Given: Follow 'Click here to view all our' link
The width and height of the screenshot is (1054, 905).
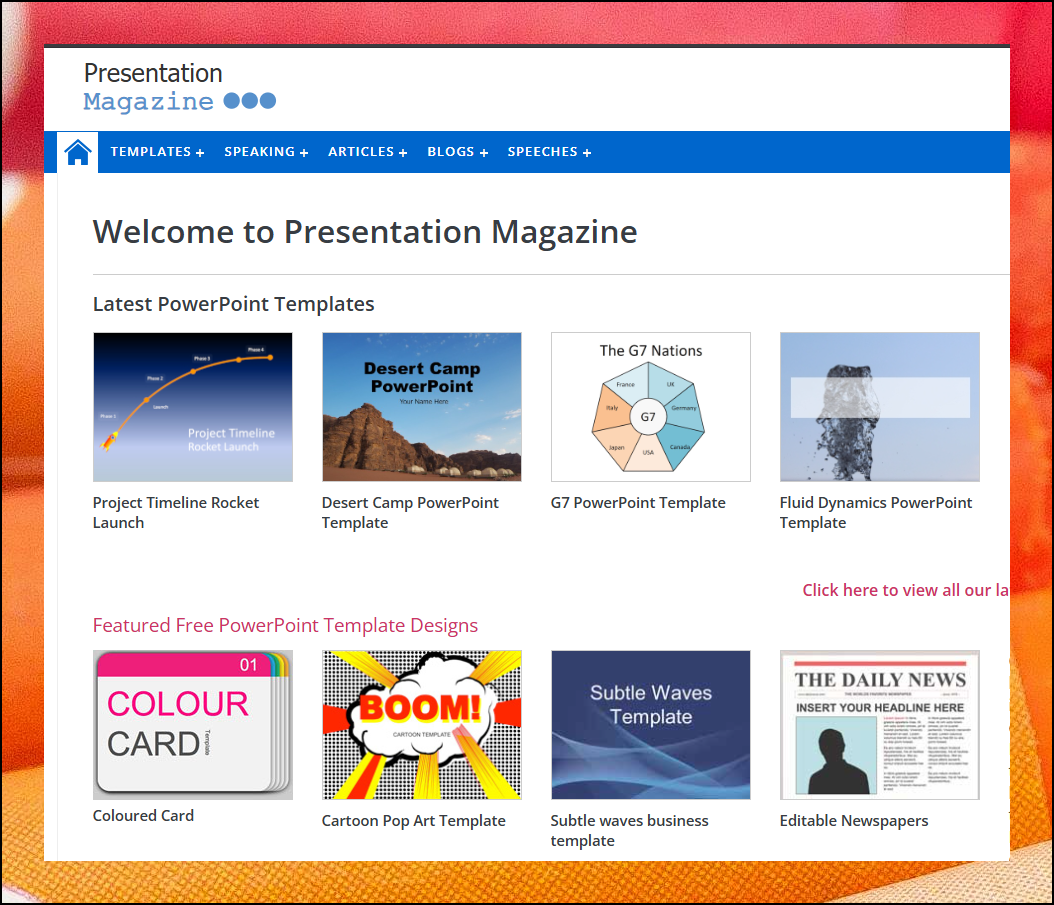Looking at the screenshot, I should pyautogui.click(x=905, y=590).
